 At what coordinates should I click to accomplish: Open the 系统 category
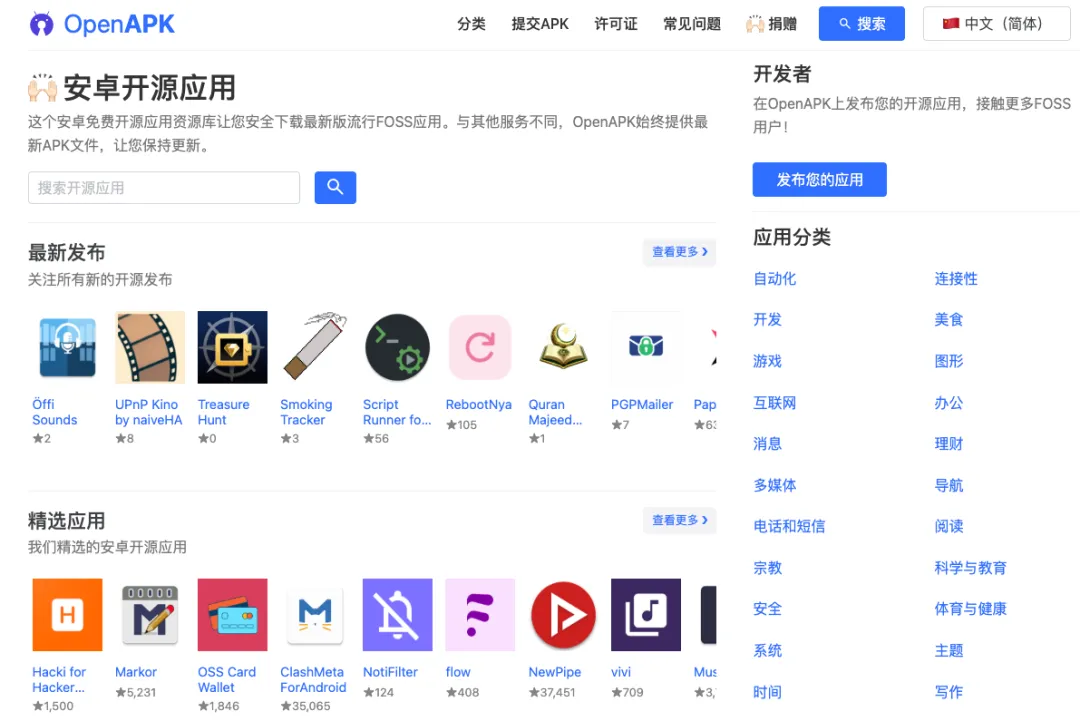767,651
